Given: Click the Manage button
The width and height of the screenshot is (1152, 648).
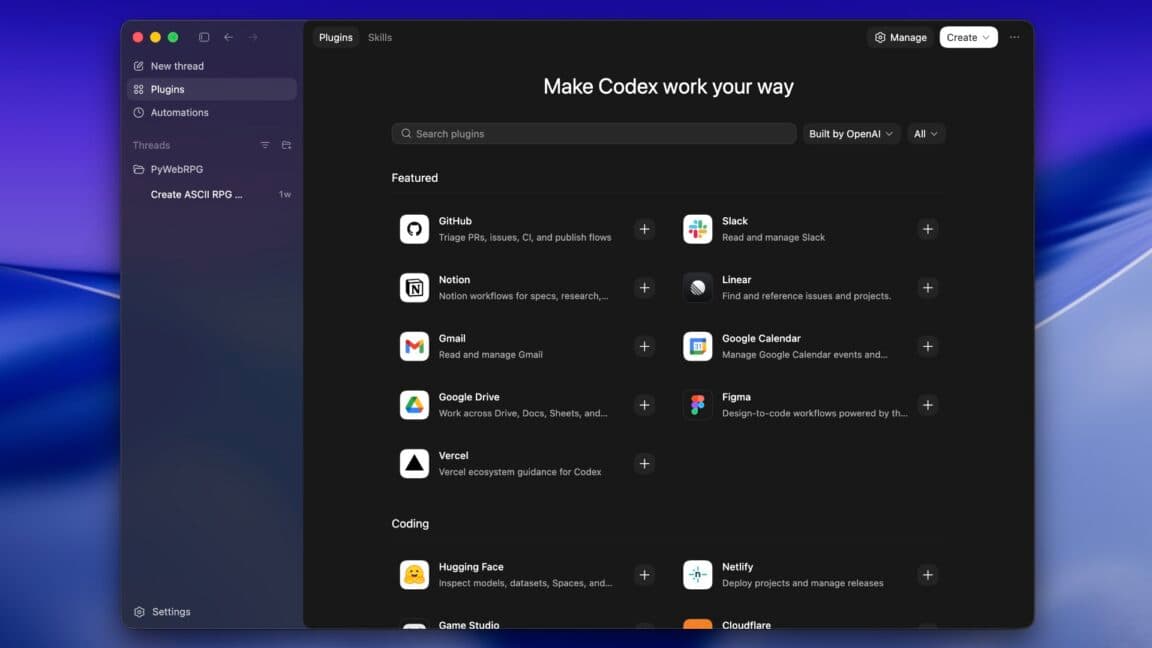Looking at the screenshot, I should tap(899, 36).
